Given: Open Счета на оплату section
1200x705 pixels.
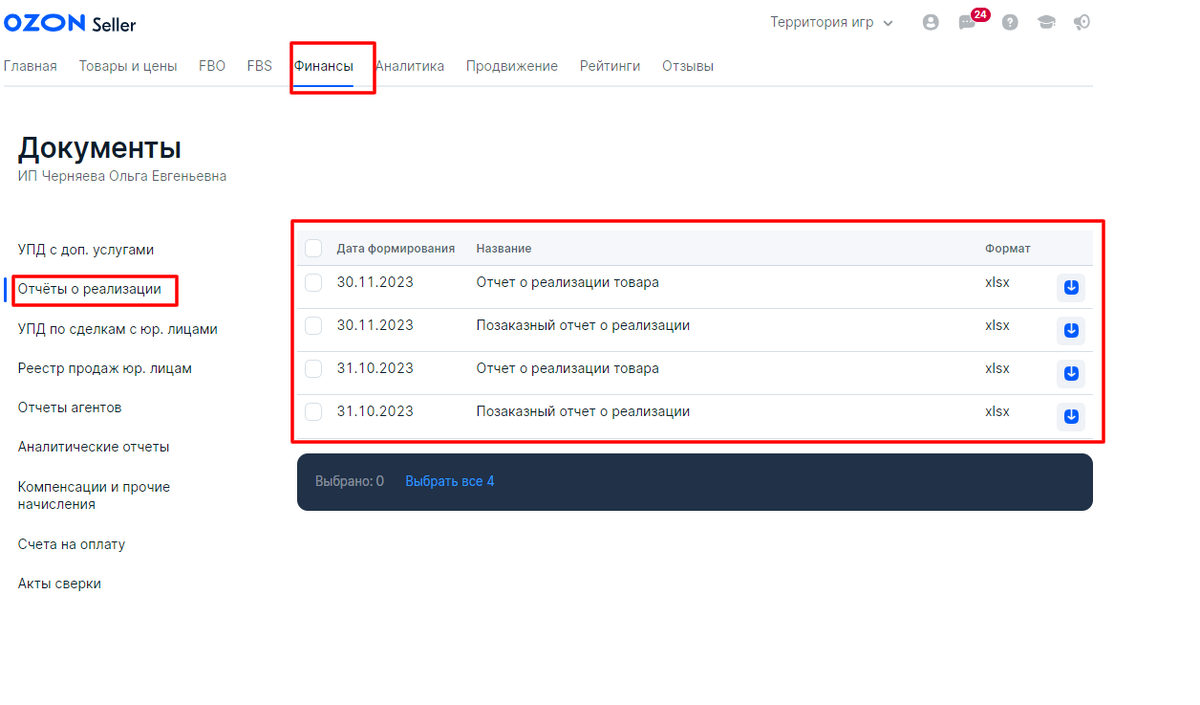Looking at the screenshot, I should [x=71, y=545].
